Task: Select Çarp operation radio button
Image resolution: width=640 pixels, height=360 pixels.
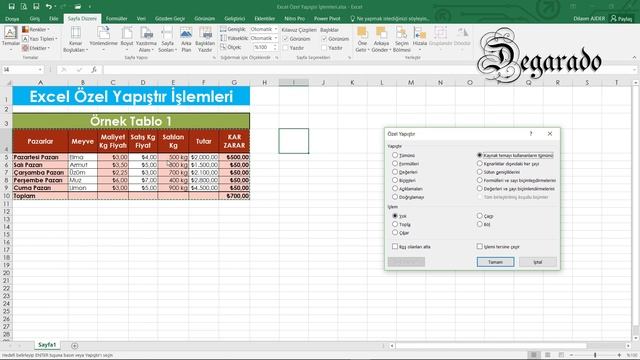Action: pos(485,216)
